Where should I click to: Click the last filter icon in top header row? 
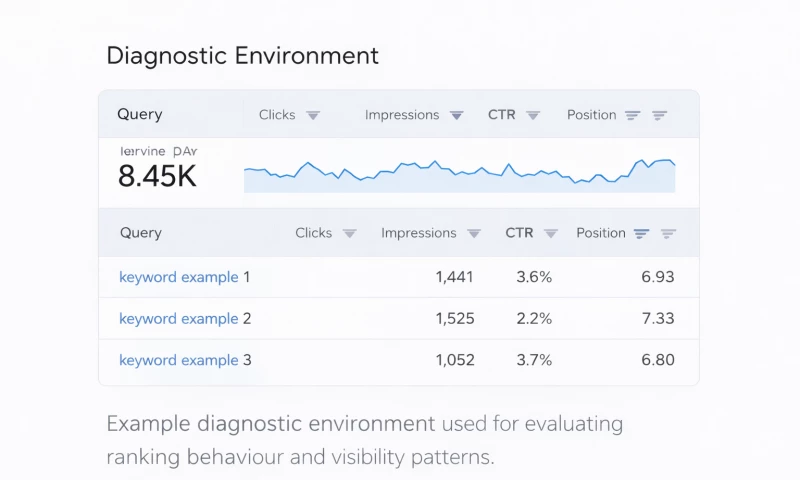(x=659, y=115)
